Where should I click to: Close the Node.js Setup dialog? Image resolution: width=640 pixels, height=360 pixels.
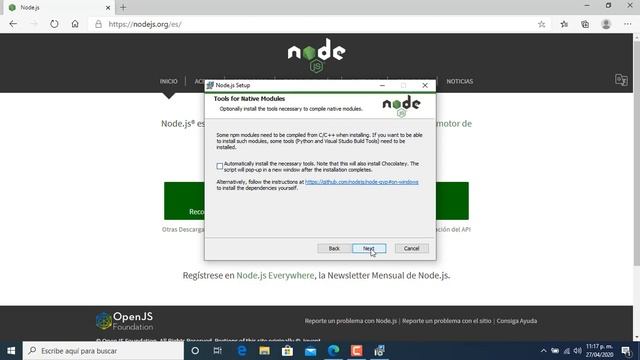425,85
